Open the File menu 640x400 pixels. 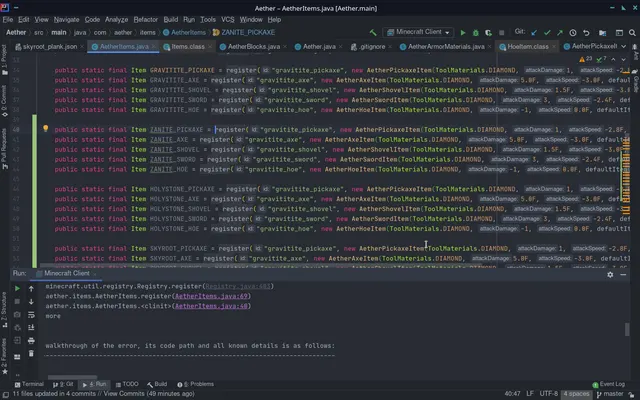coord(8,20)
